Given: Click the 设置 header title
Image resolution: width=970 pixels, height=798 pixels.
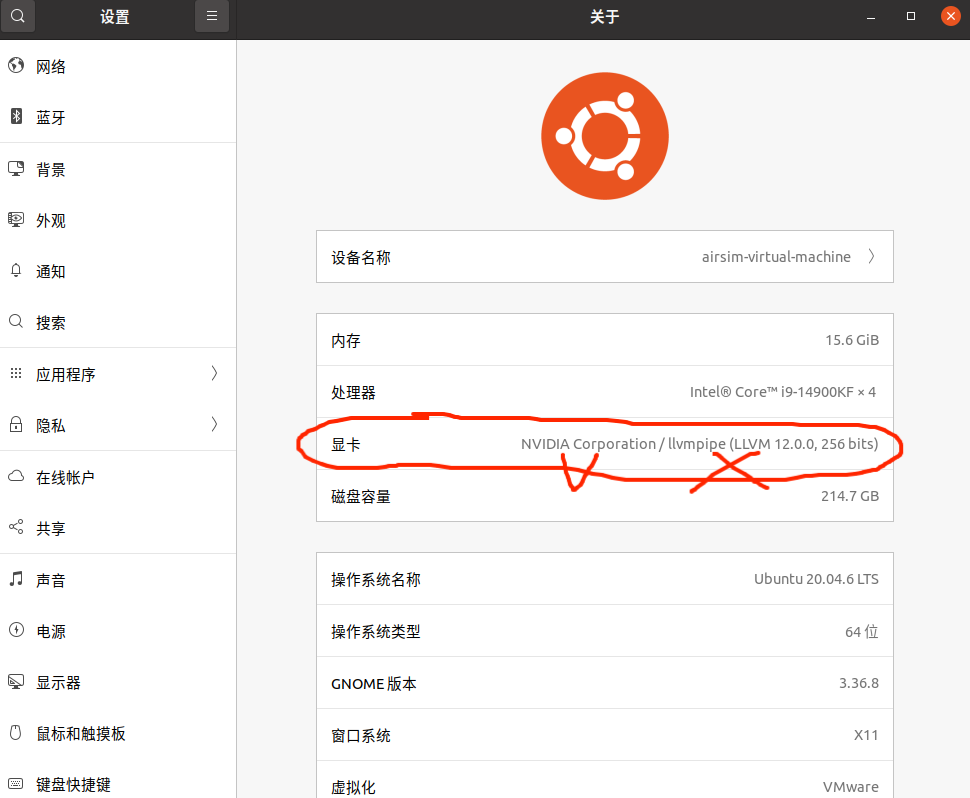Looking at the screenshot, I should (115, 17).
